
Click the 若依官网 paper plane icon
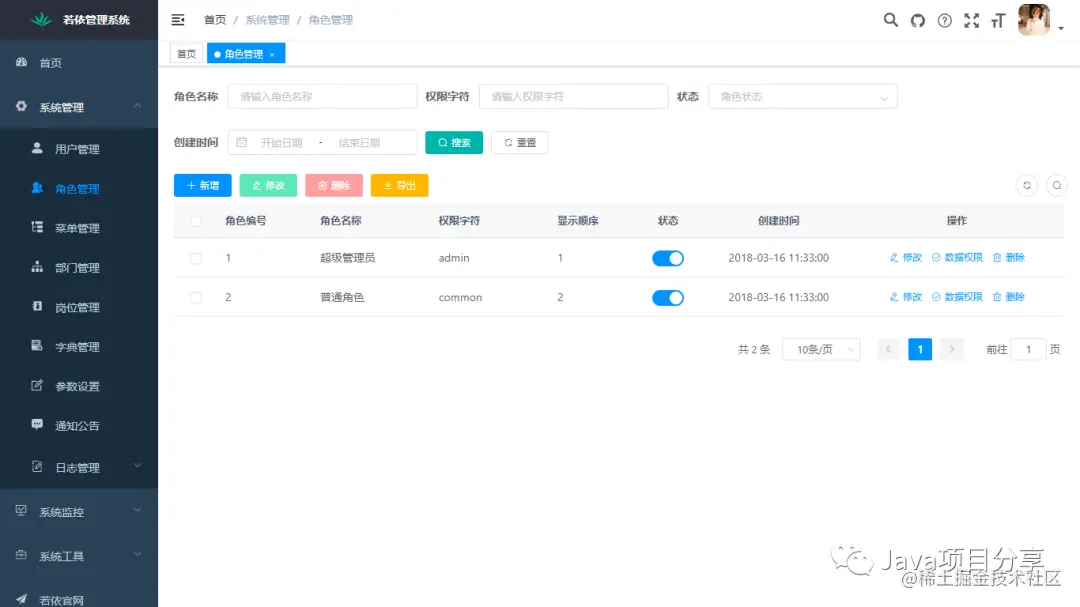[x=21, y=599]
